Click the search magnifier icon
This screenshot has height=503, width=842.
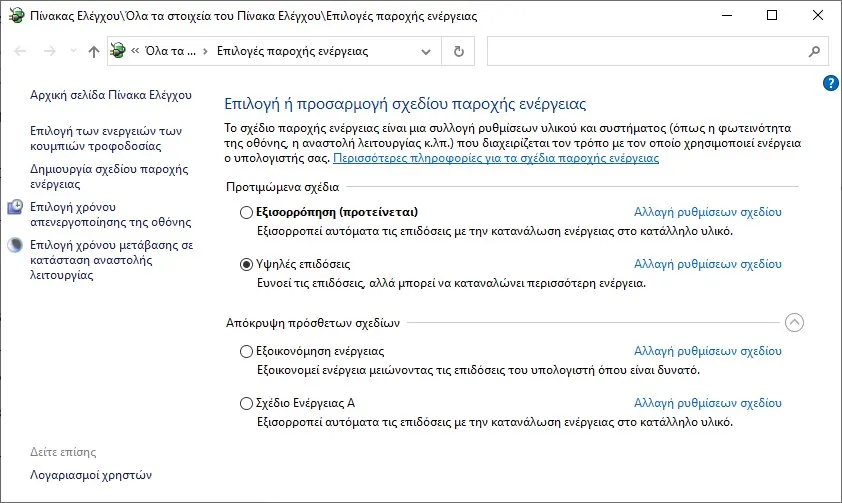pos(815,52)
